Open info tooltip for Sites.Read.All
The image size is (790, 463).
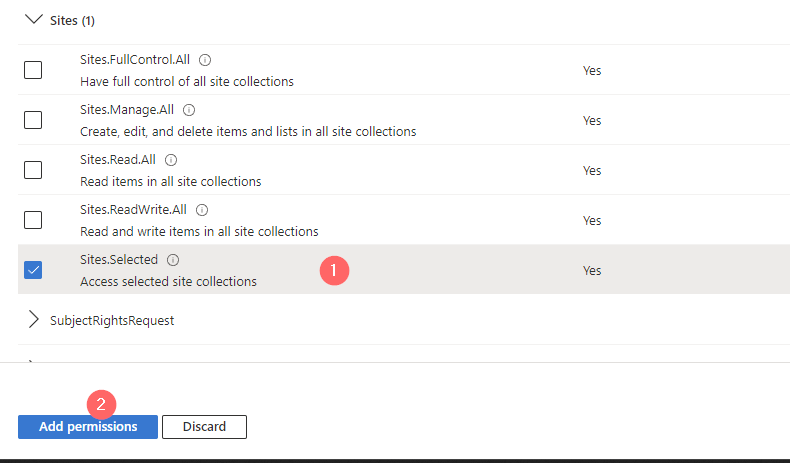(x=171, y=160)
